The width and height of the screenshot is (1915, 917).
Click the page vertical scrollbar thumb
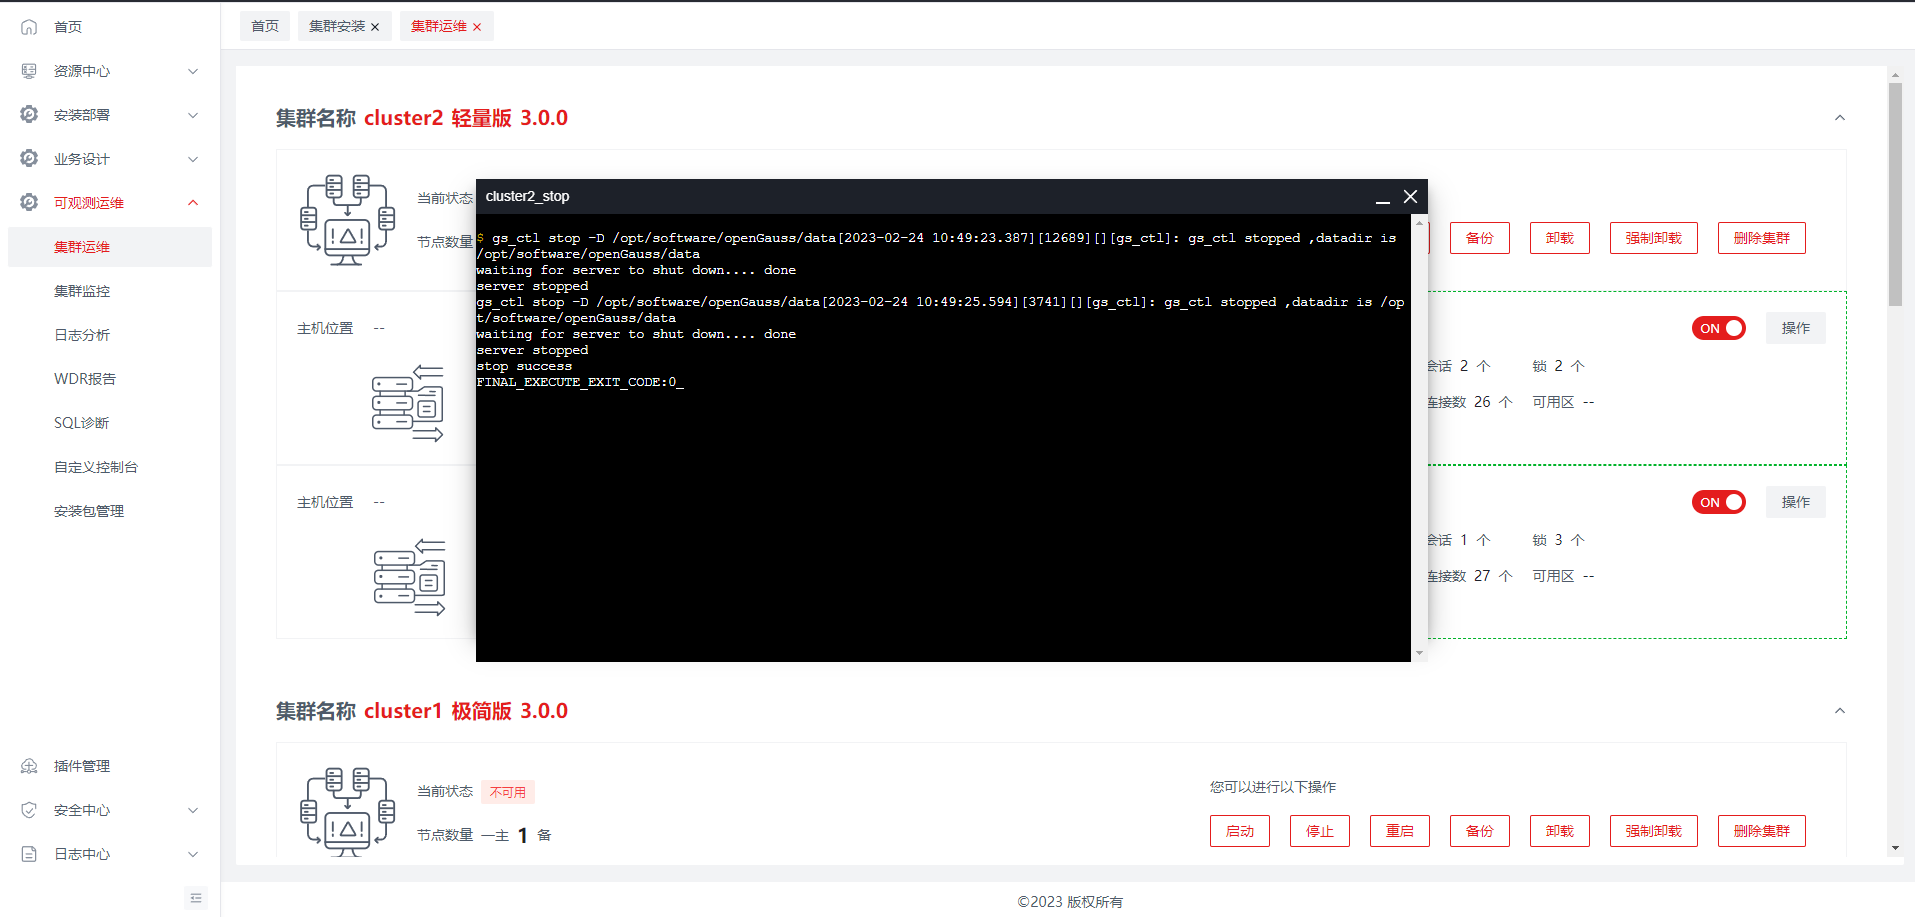click(1895, 195)
